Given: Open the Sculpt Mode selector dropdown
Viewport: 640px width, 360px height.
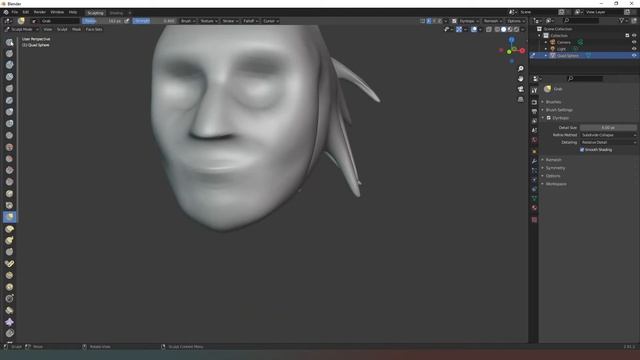Looking at the screenshot, I should point(22,29).
